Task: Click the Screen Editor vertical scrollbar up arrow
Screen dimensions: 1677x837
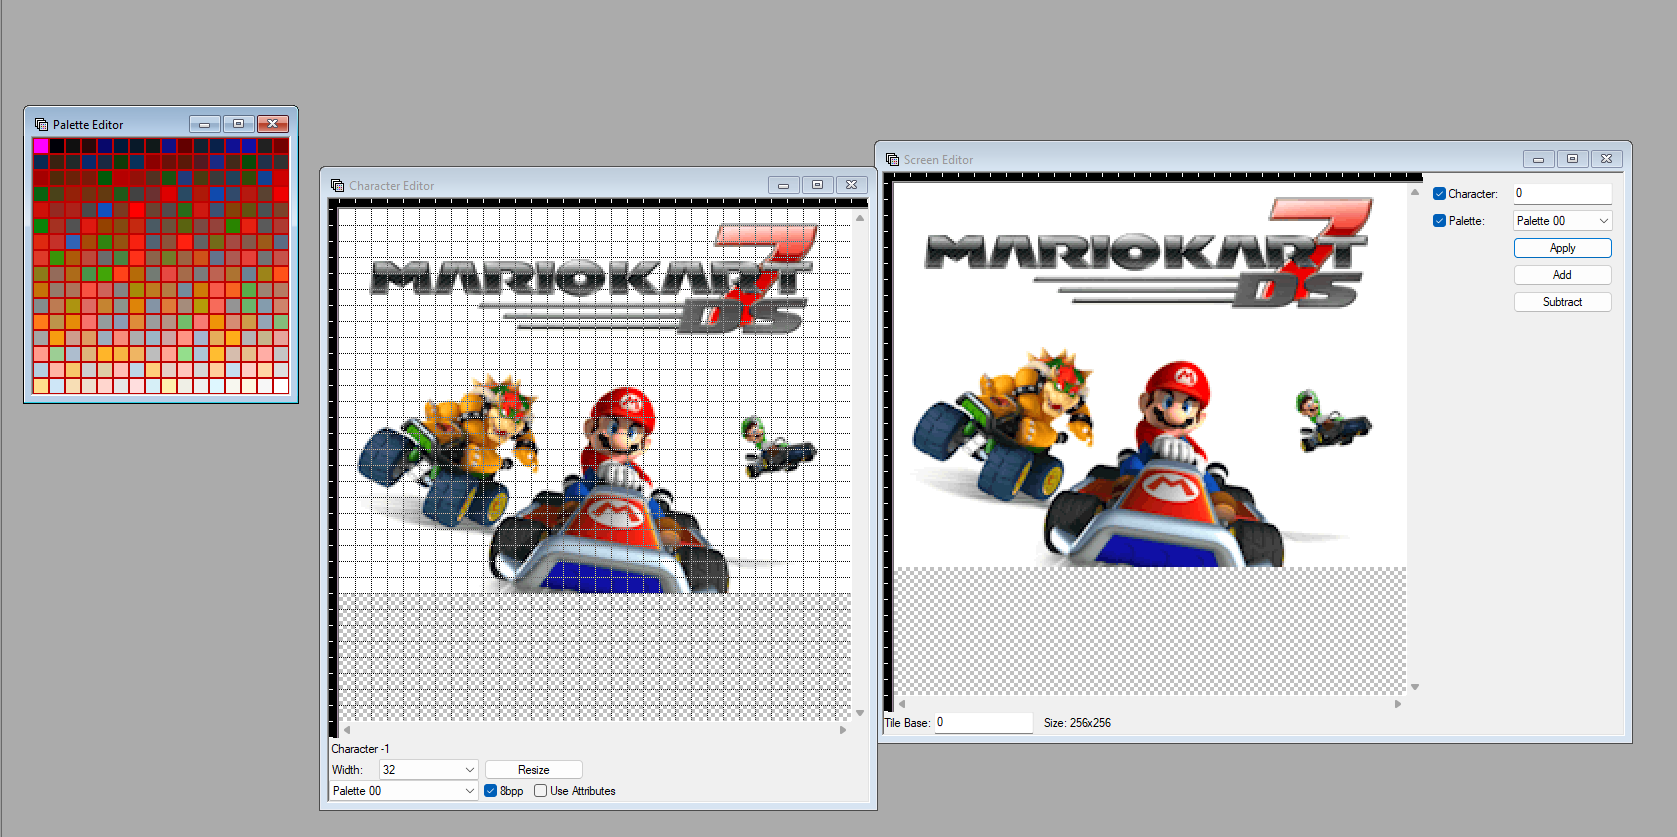Action: (1415, 192)
